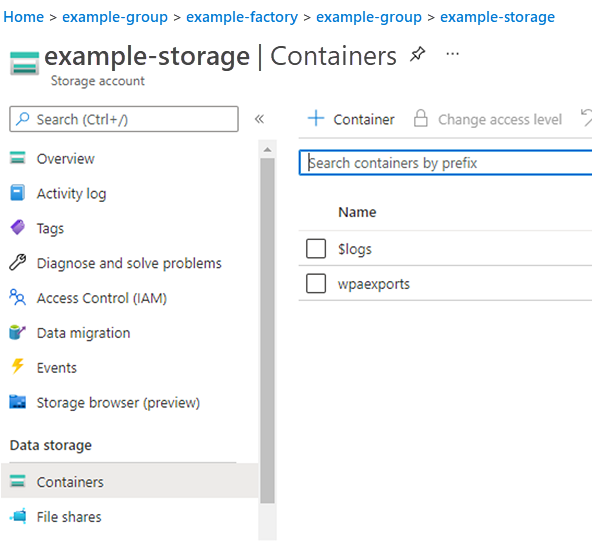
Task: Open File shares menu item
Action: click(69, 517)
